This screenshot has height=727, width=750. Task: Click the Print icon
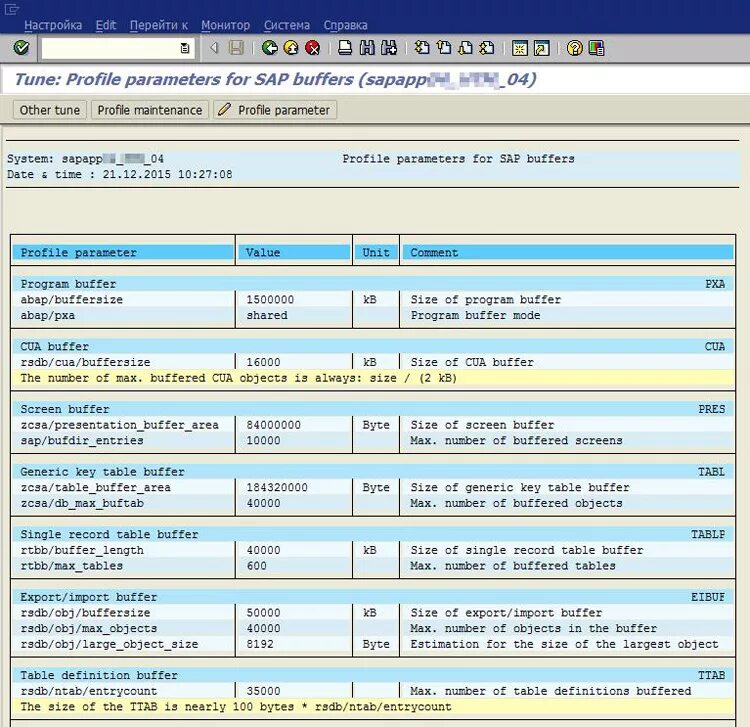point(345,48)
